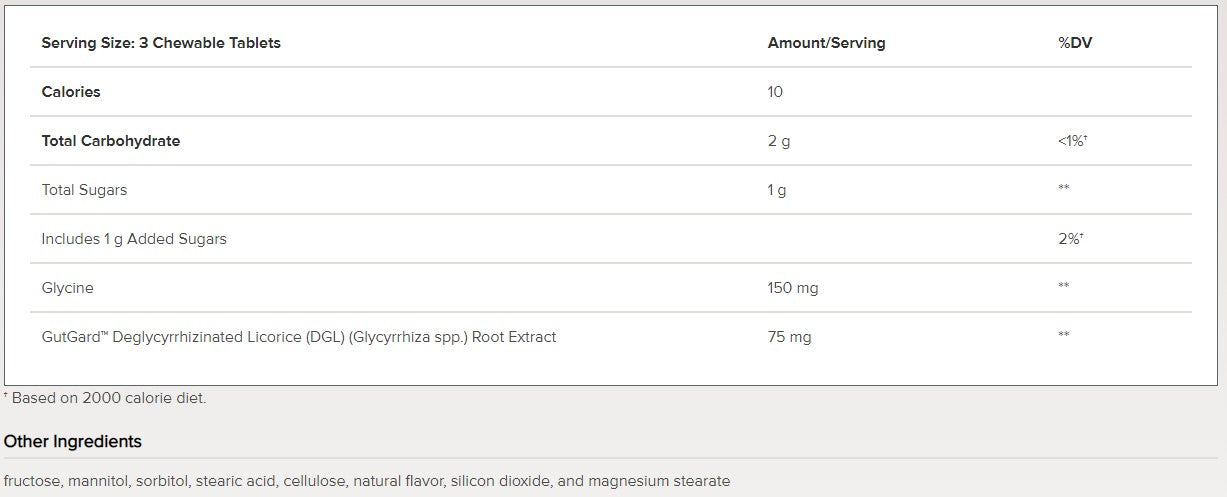
Task: Click the 150 mg Glycine amount
Action: (792, 288)
